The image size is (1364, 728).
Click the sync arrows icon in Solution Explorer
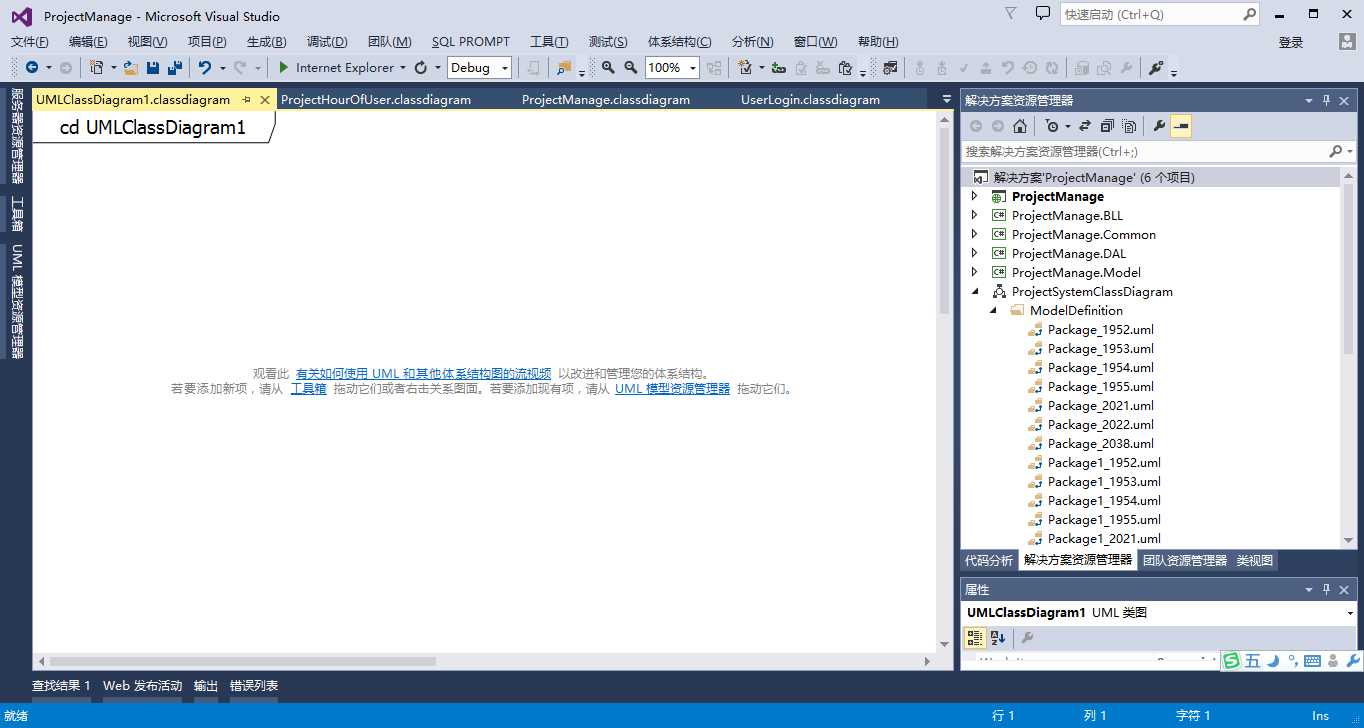[1085, 126]
